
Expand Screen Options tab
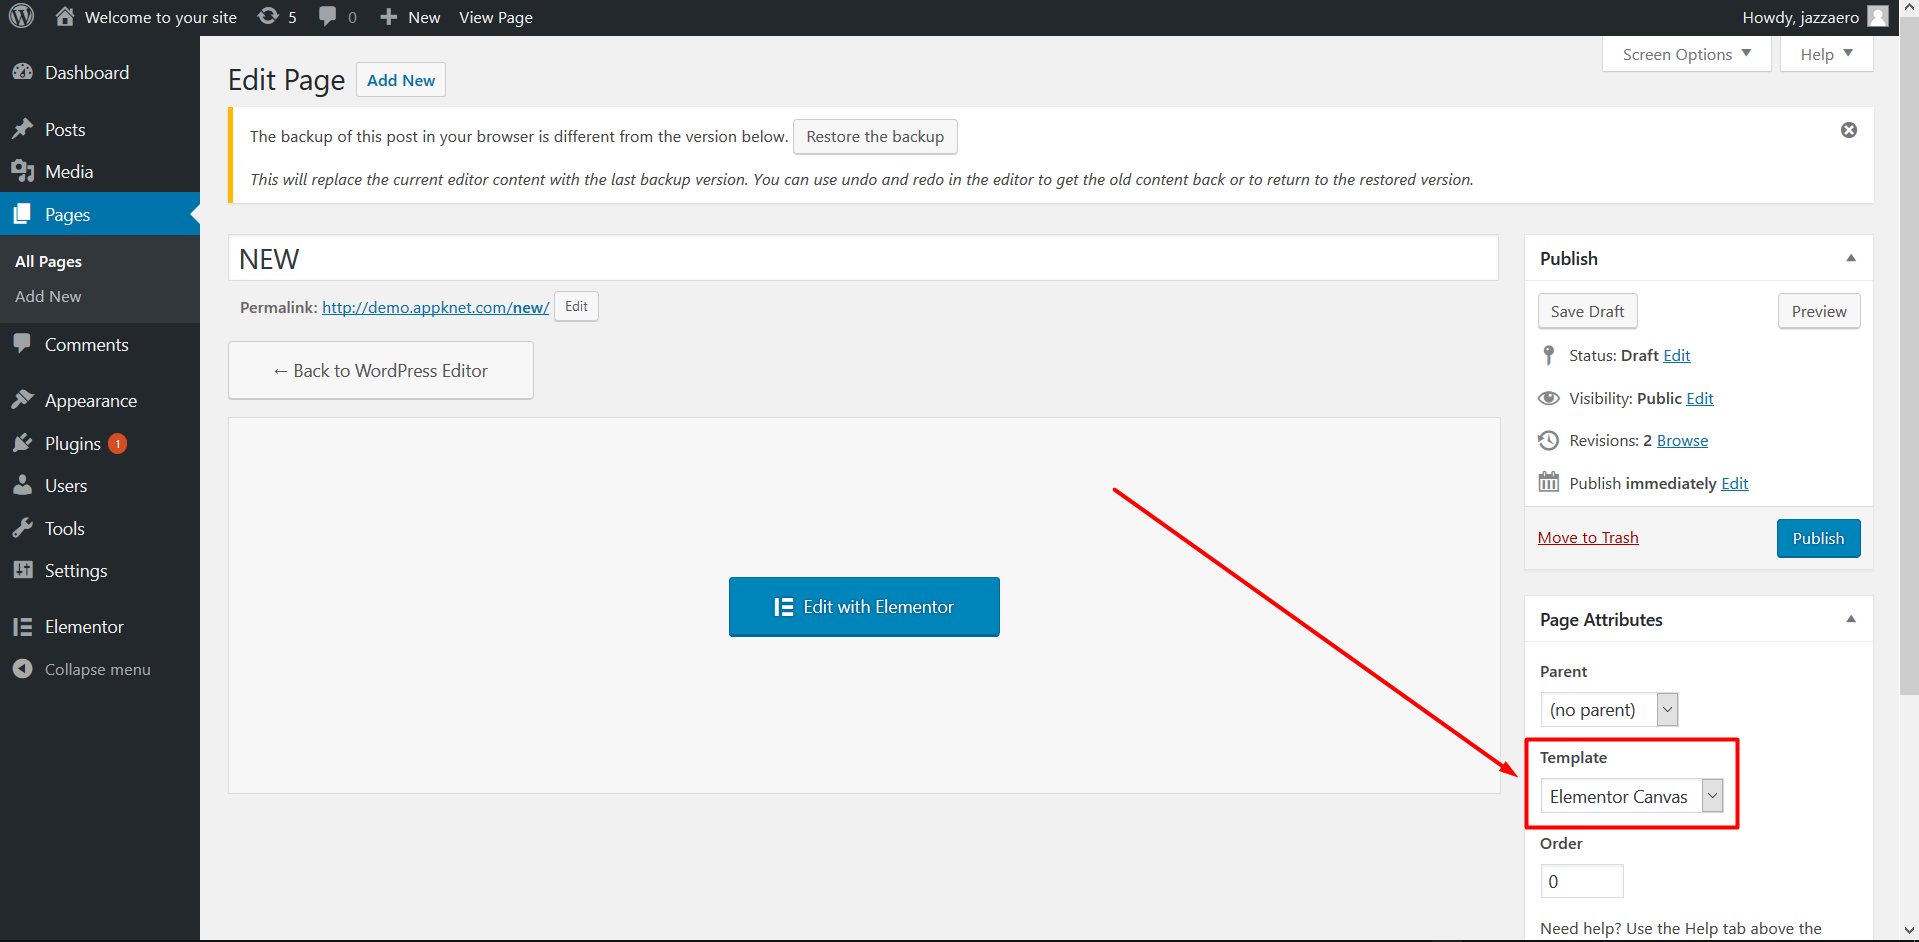point(1686,54)
